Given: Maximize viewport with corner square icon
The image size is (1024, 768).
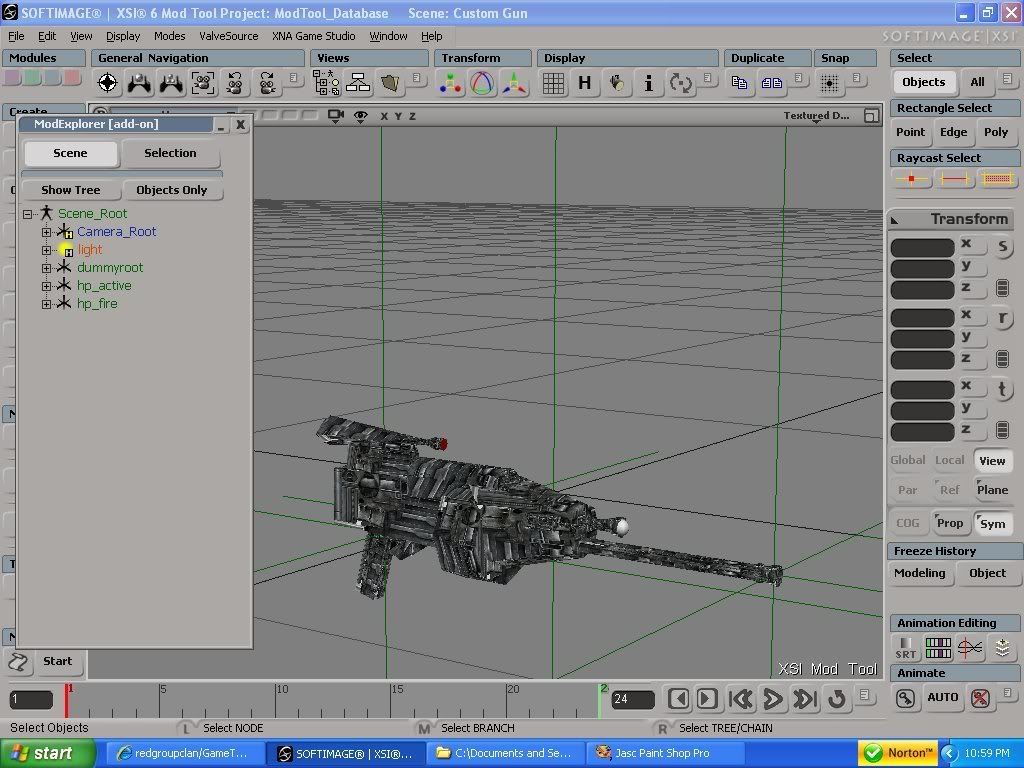Looking at the screenshot, I should pos(871,116).
